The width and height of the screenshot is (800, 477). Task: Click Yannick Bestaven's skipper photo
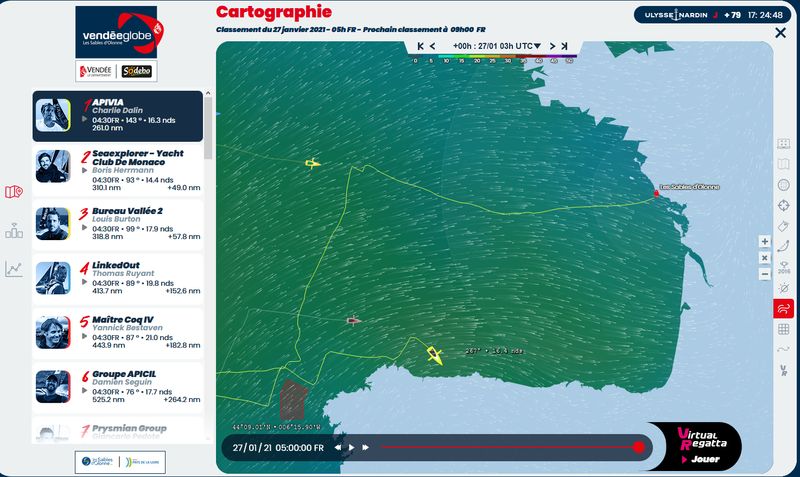coord(53,333)
